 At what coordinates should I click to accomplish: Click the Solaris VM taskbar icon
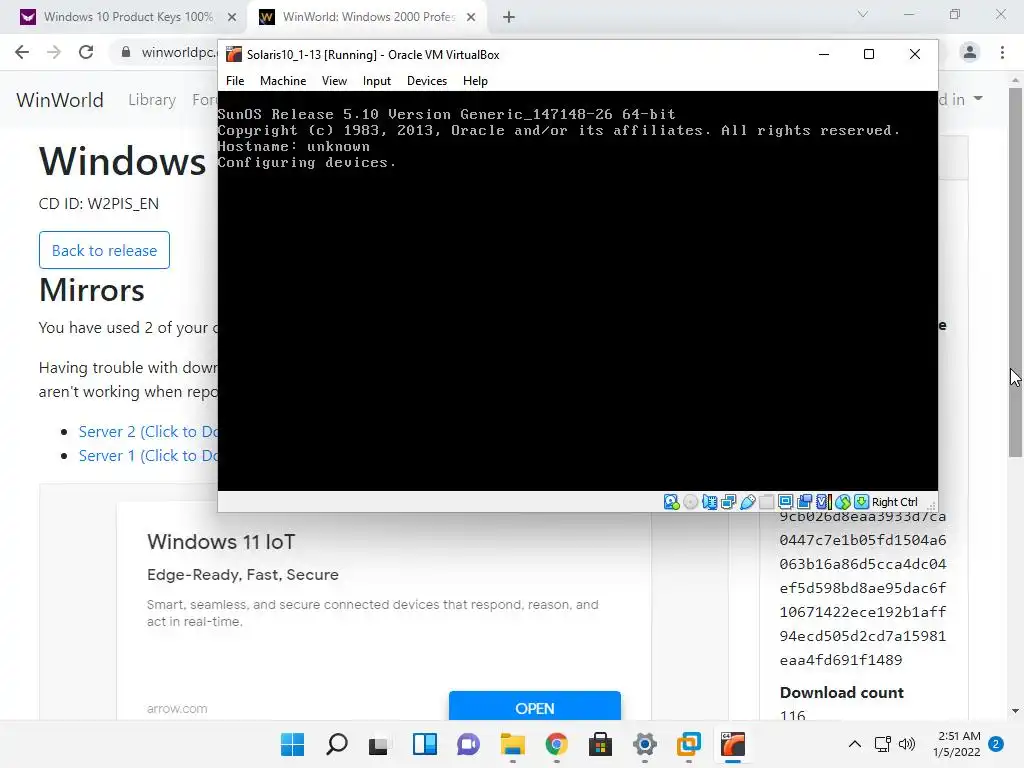[733, 744]
